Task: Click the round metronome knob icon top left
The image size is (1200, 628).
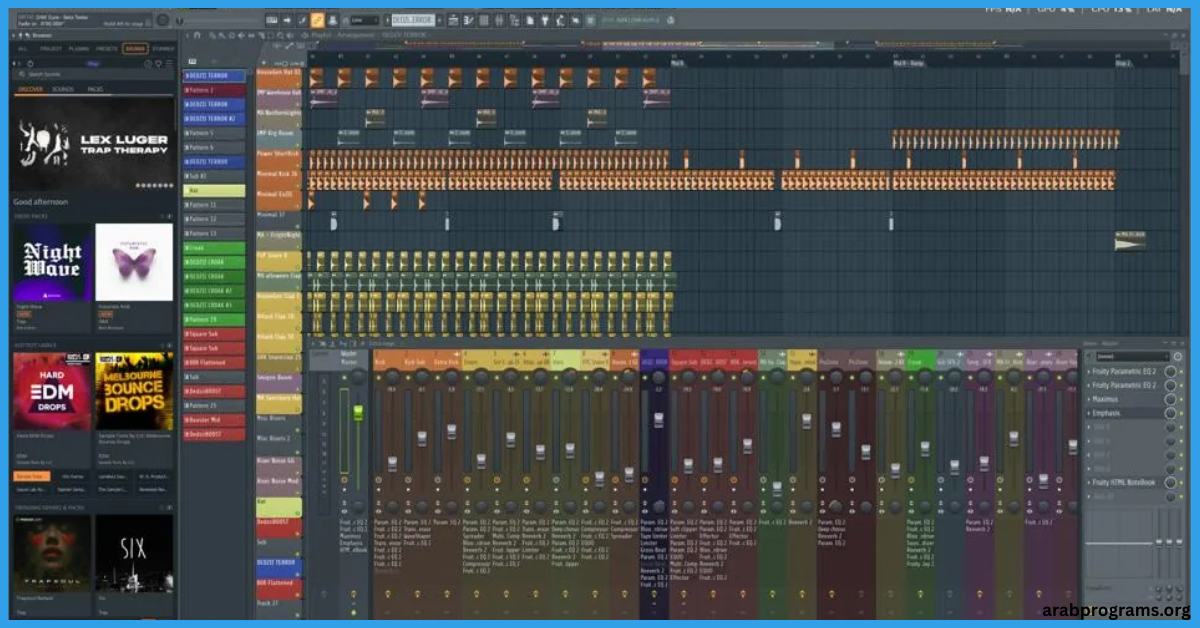Action: click(x=163, y=19)
